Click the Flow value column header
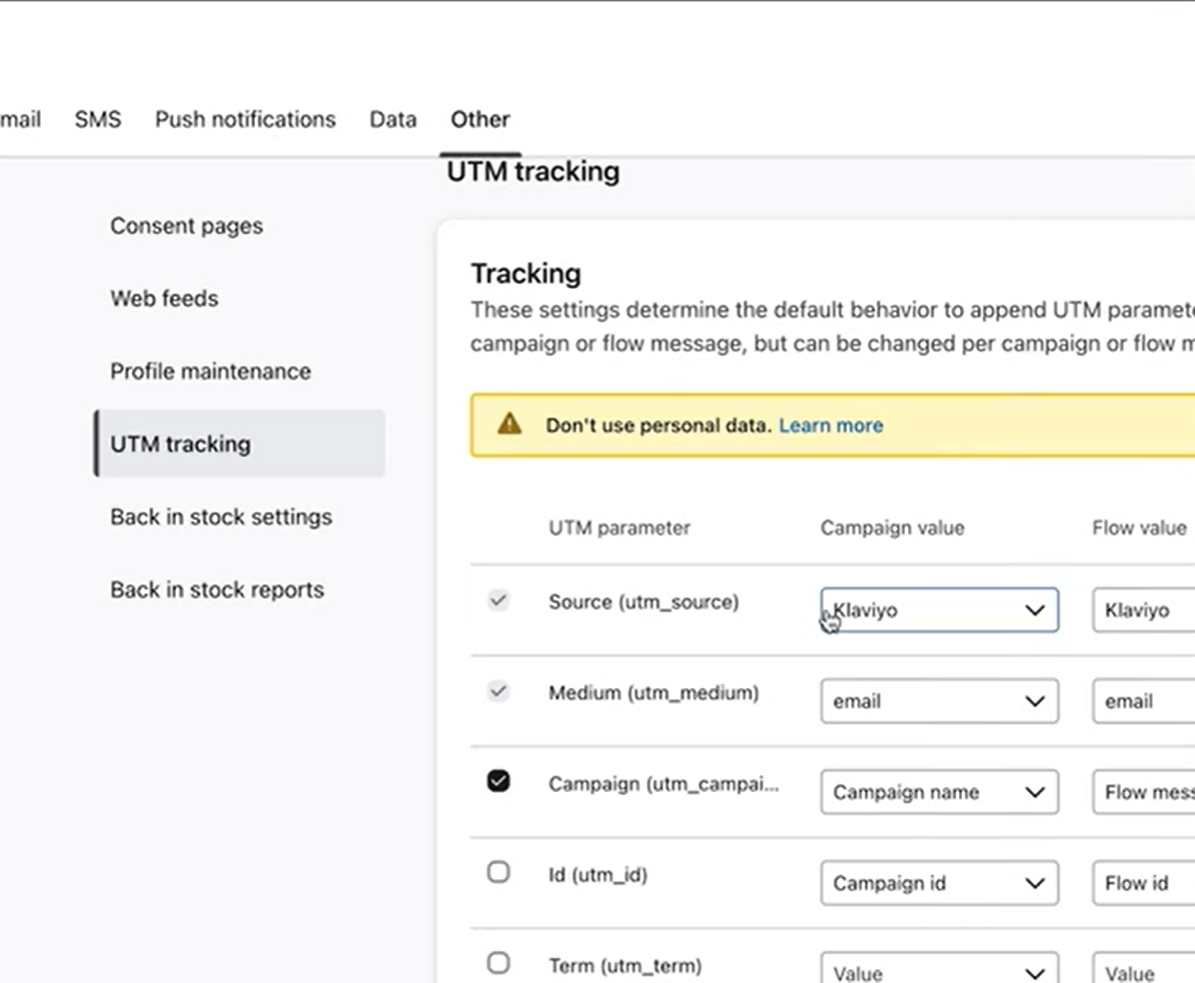The width and height of the screenshot is (1195, 983). (x=1139, y=528)
